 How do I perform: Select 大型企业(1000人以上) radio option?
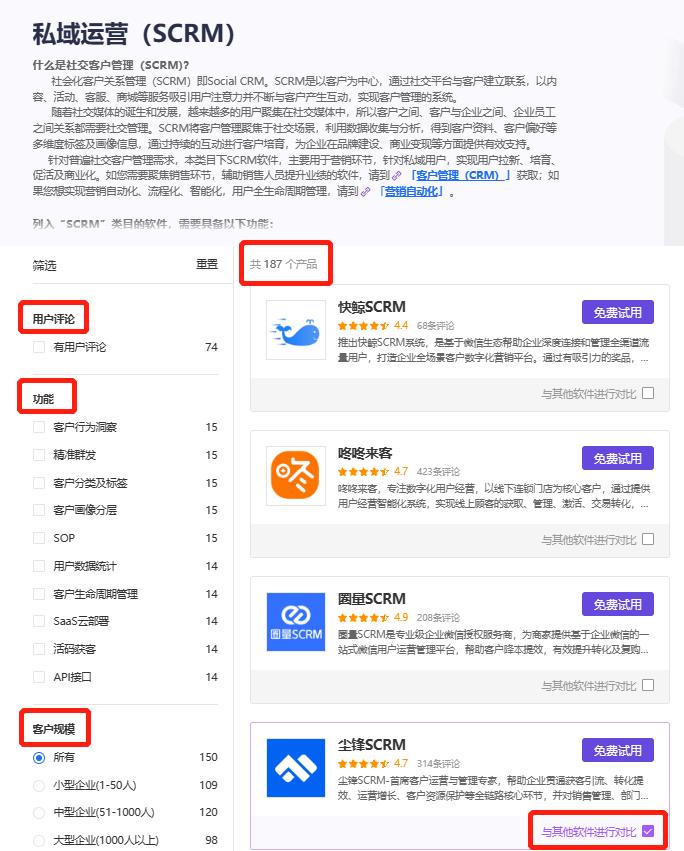(39, 841)
